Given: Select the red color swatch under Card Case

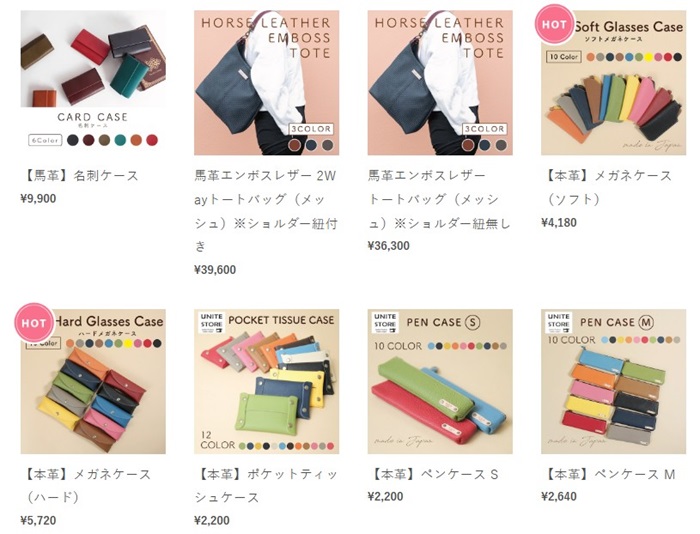Looking at the screenshot, I should (x=152, y=140).
